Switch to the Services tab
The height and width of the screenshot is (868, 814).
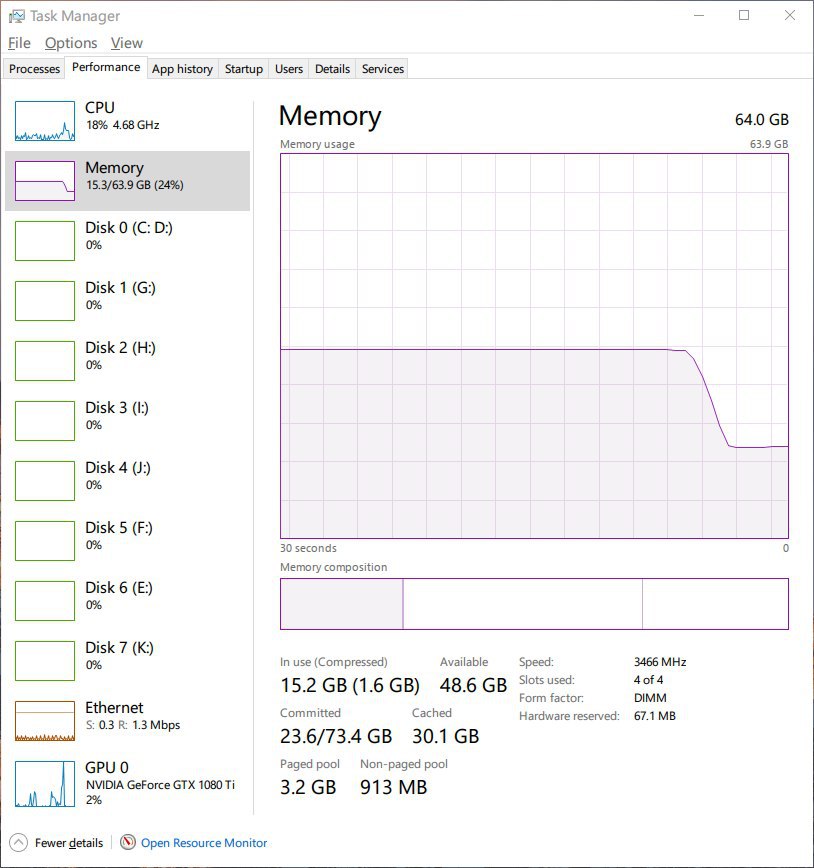[383, 69]
